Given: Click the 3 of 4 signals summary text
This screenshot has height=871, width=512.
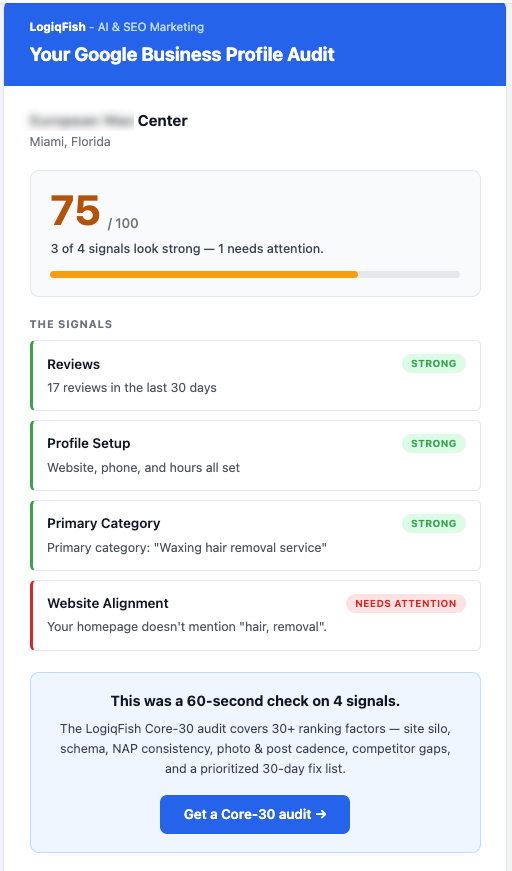Looking at the screenshot, I should click(187, 249).
